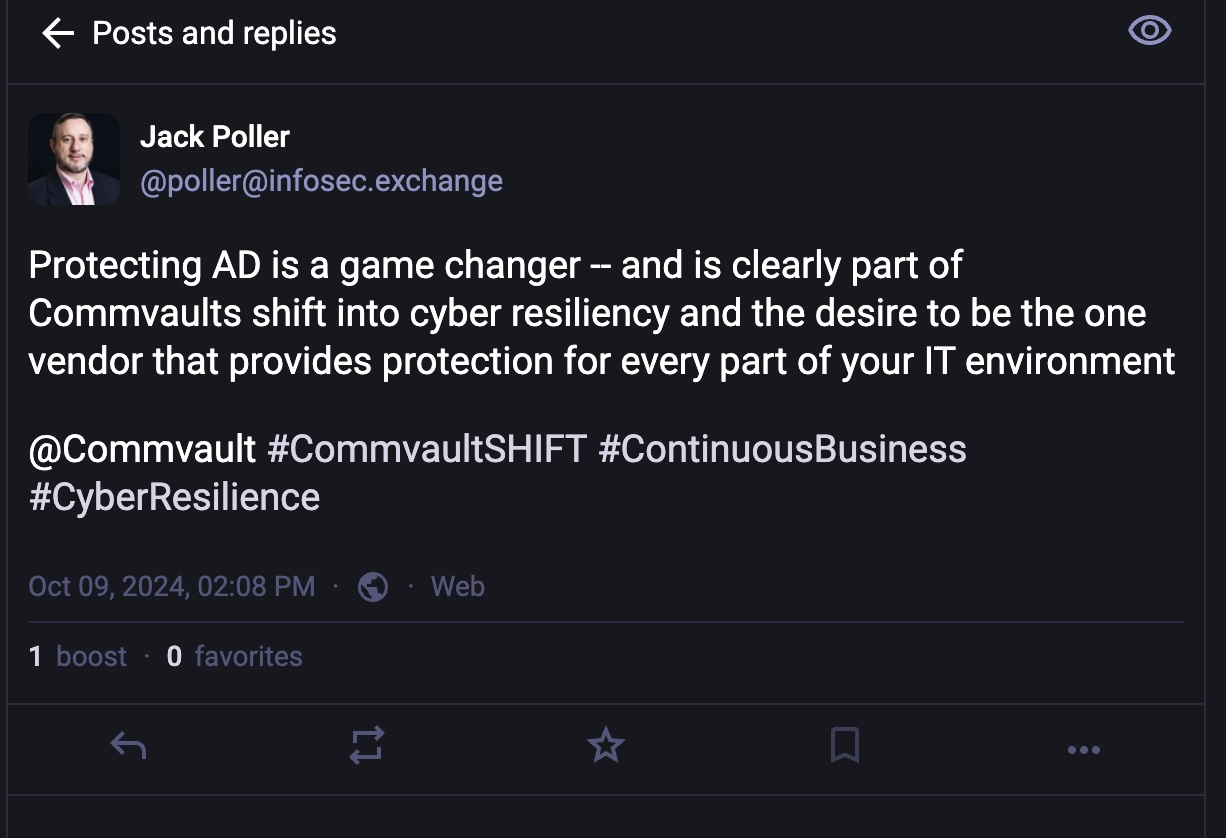Favorite the post with star

tap(606, 745)
